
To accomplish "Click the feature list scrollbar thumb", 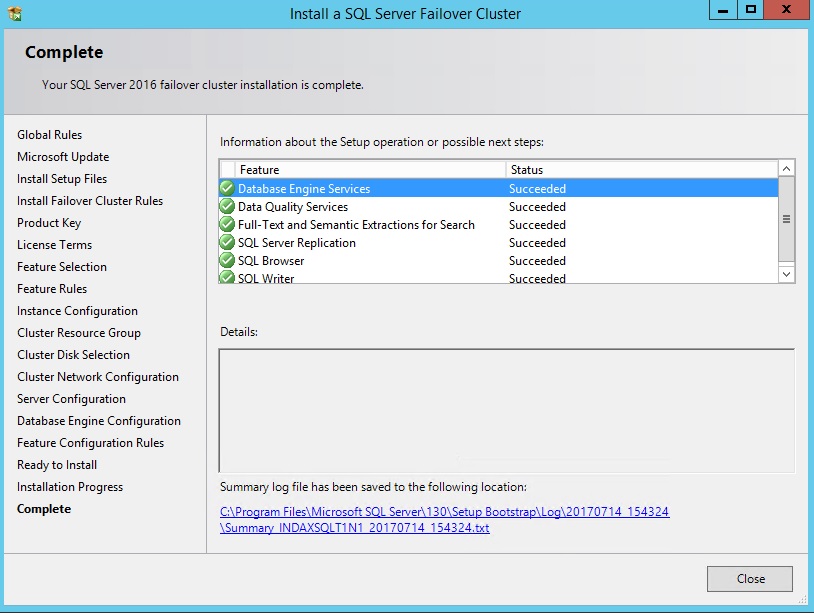I will click(x=786, y=219).
